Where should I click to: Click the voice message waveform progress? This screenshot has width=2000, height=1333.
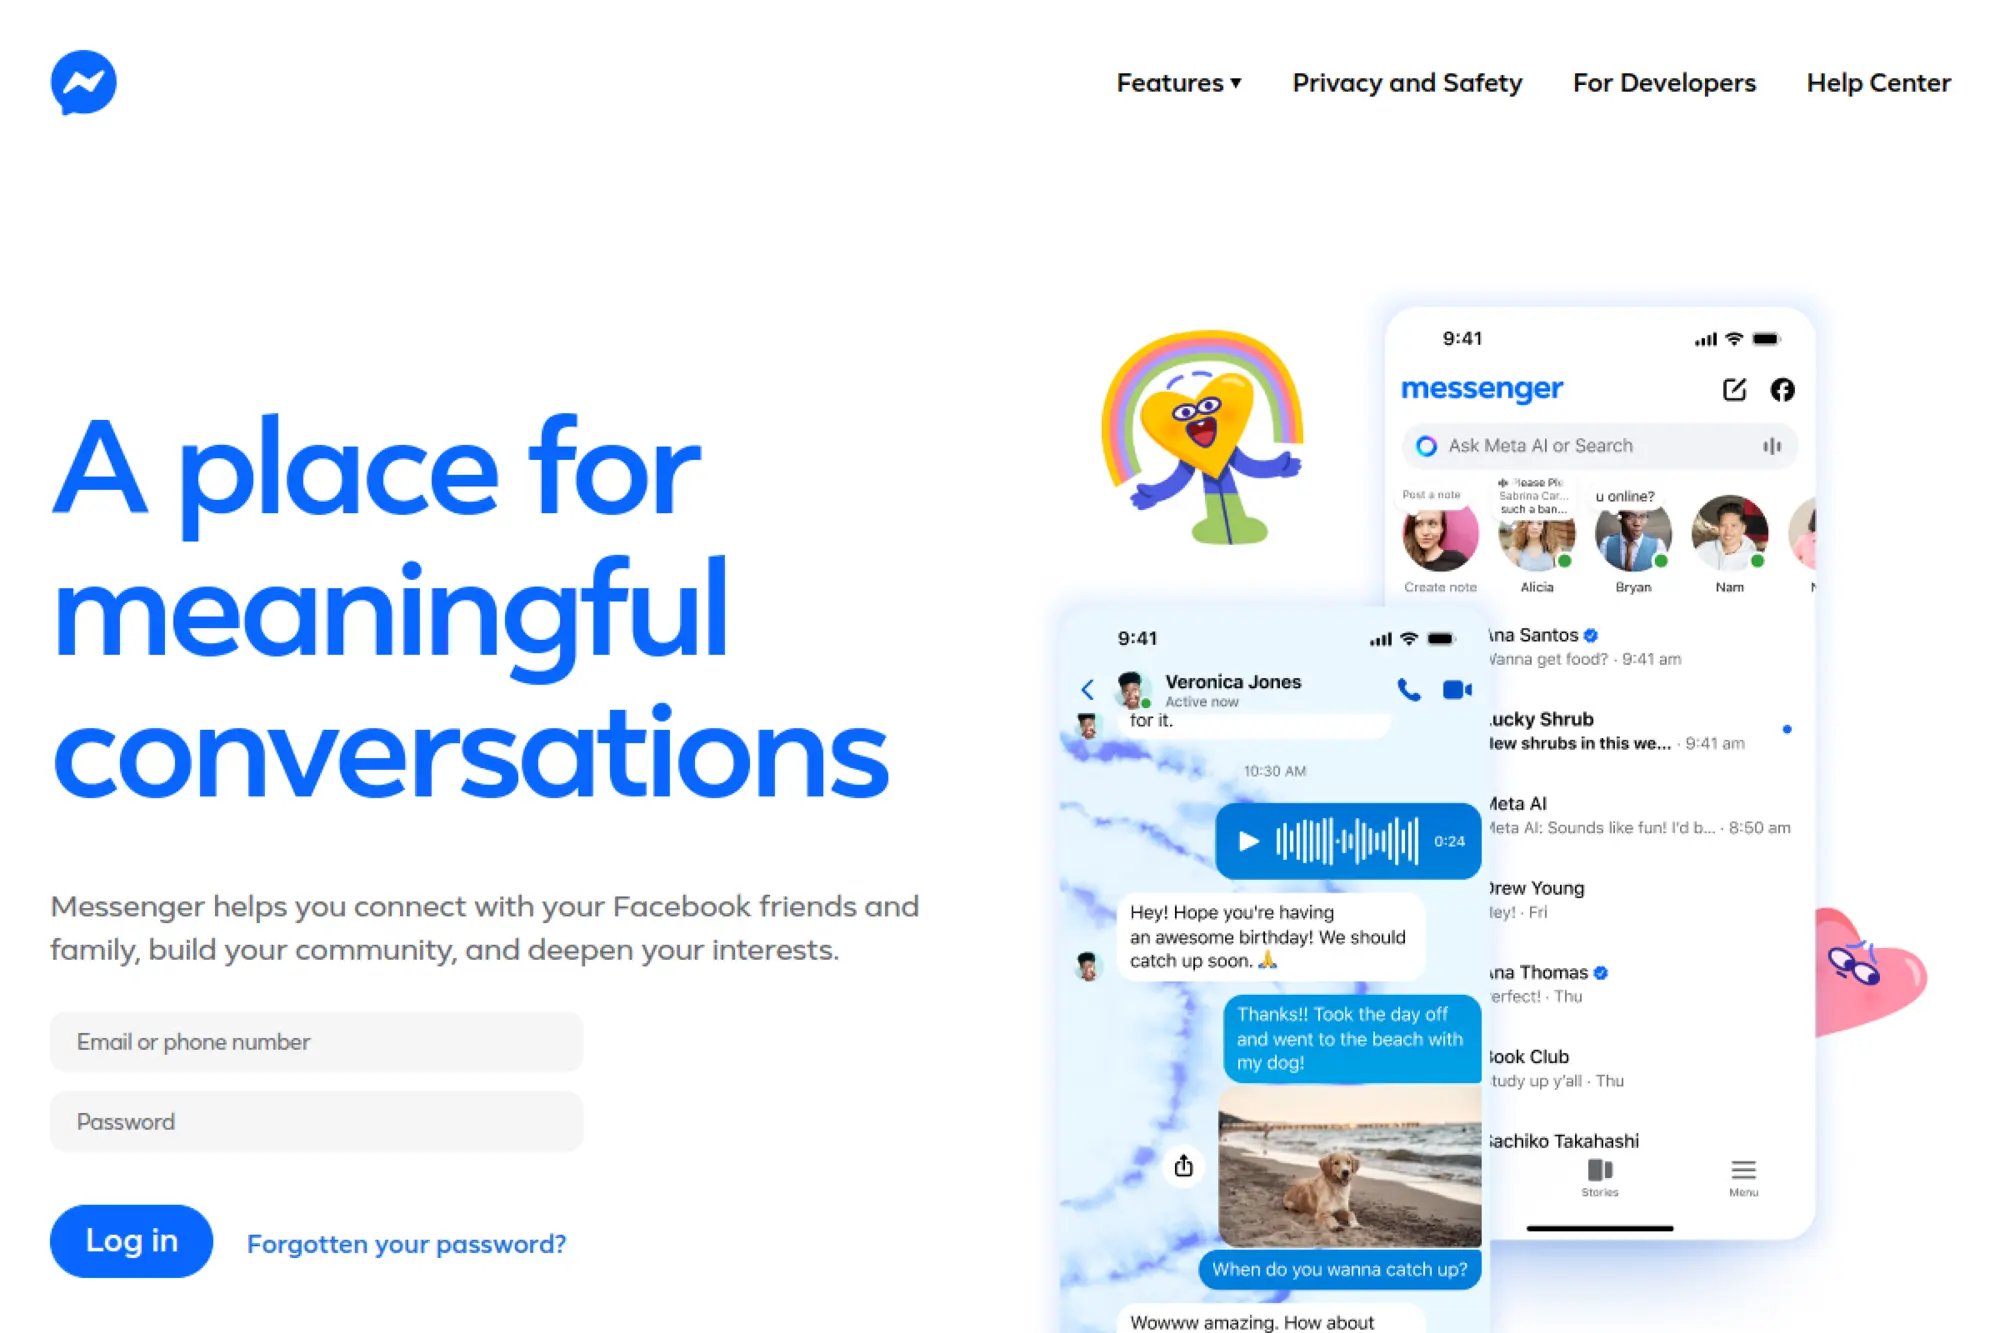click(x=1345, y=841)
